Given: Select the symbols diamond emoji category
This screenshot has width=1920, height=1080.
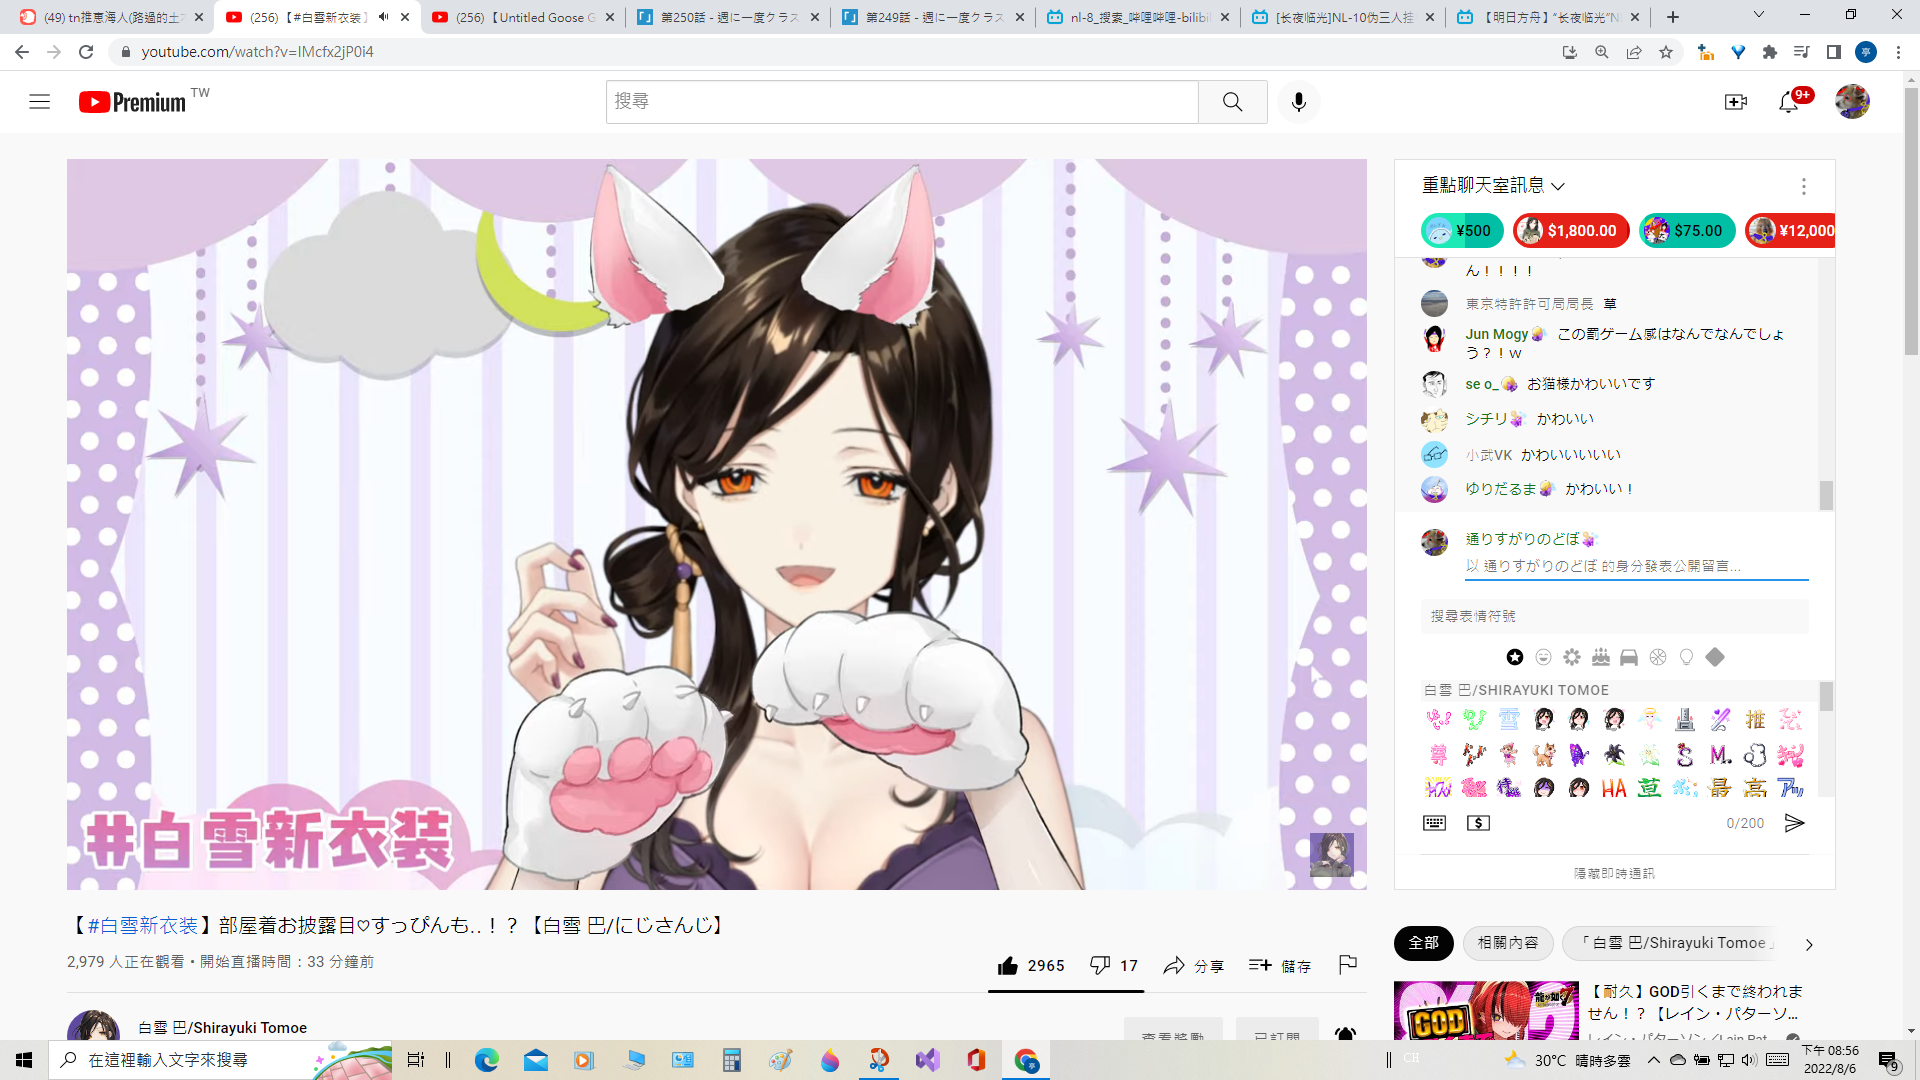Looking at the screenshot, I should (1715, 657).
